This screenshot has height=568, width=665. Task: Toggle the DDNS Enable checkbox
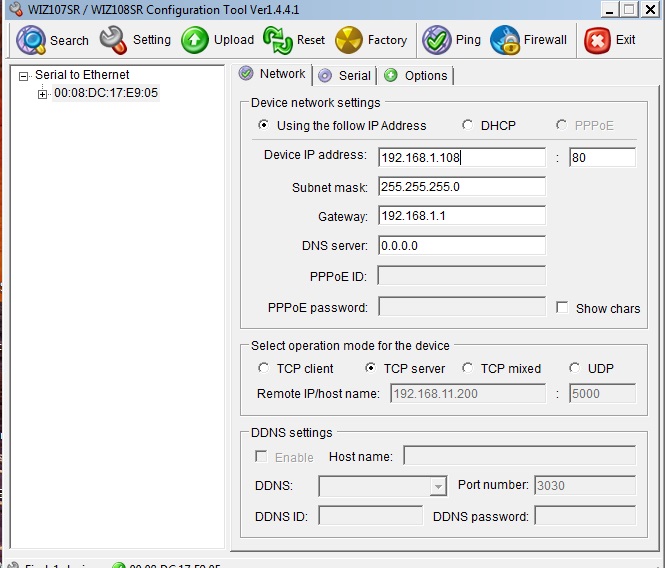tap(261, 456)
